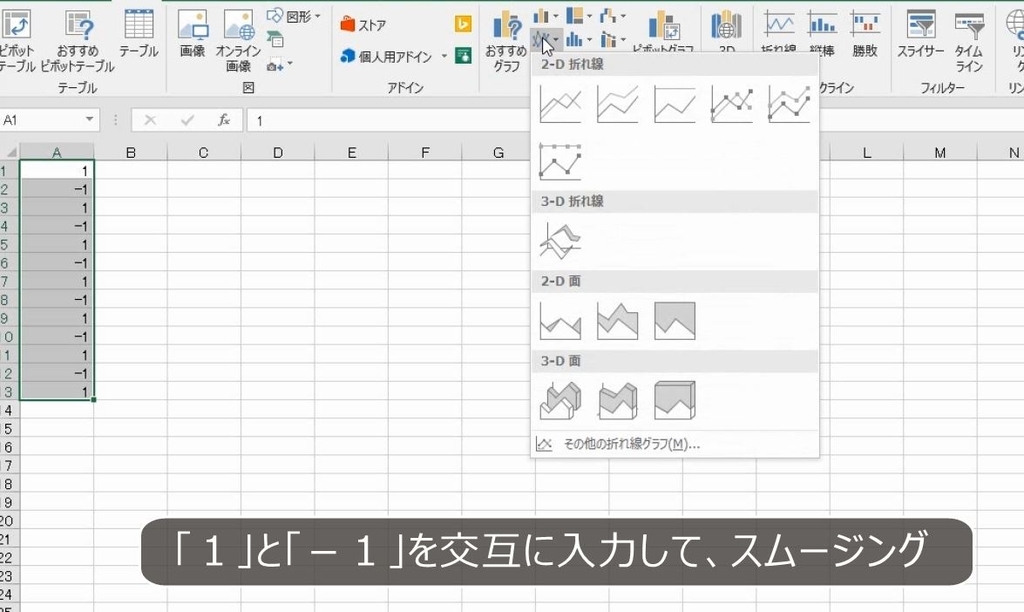The height and width of the screenshot is (612, 1024).
Task: Click the Name Box showing A1
Action: coord(42,120)
